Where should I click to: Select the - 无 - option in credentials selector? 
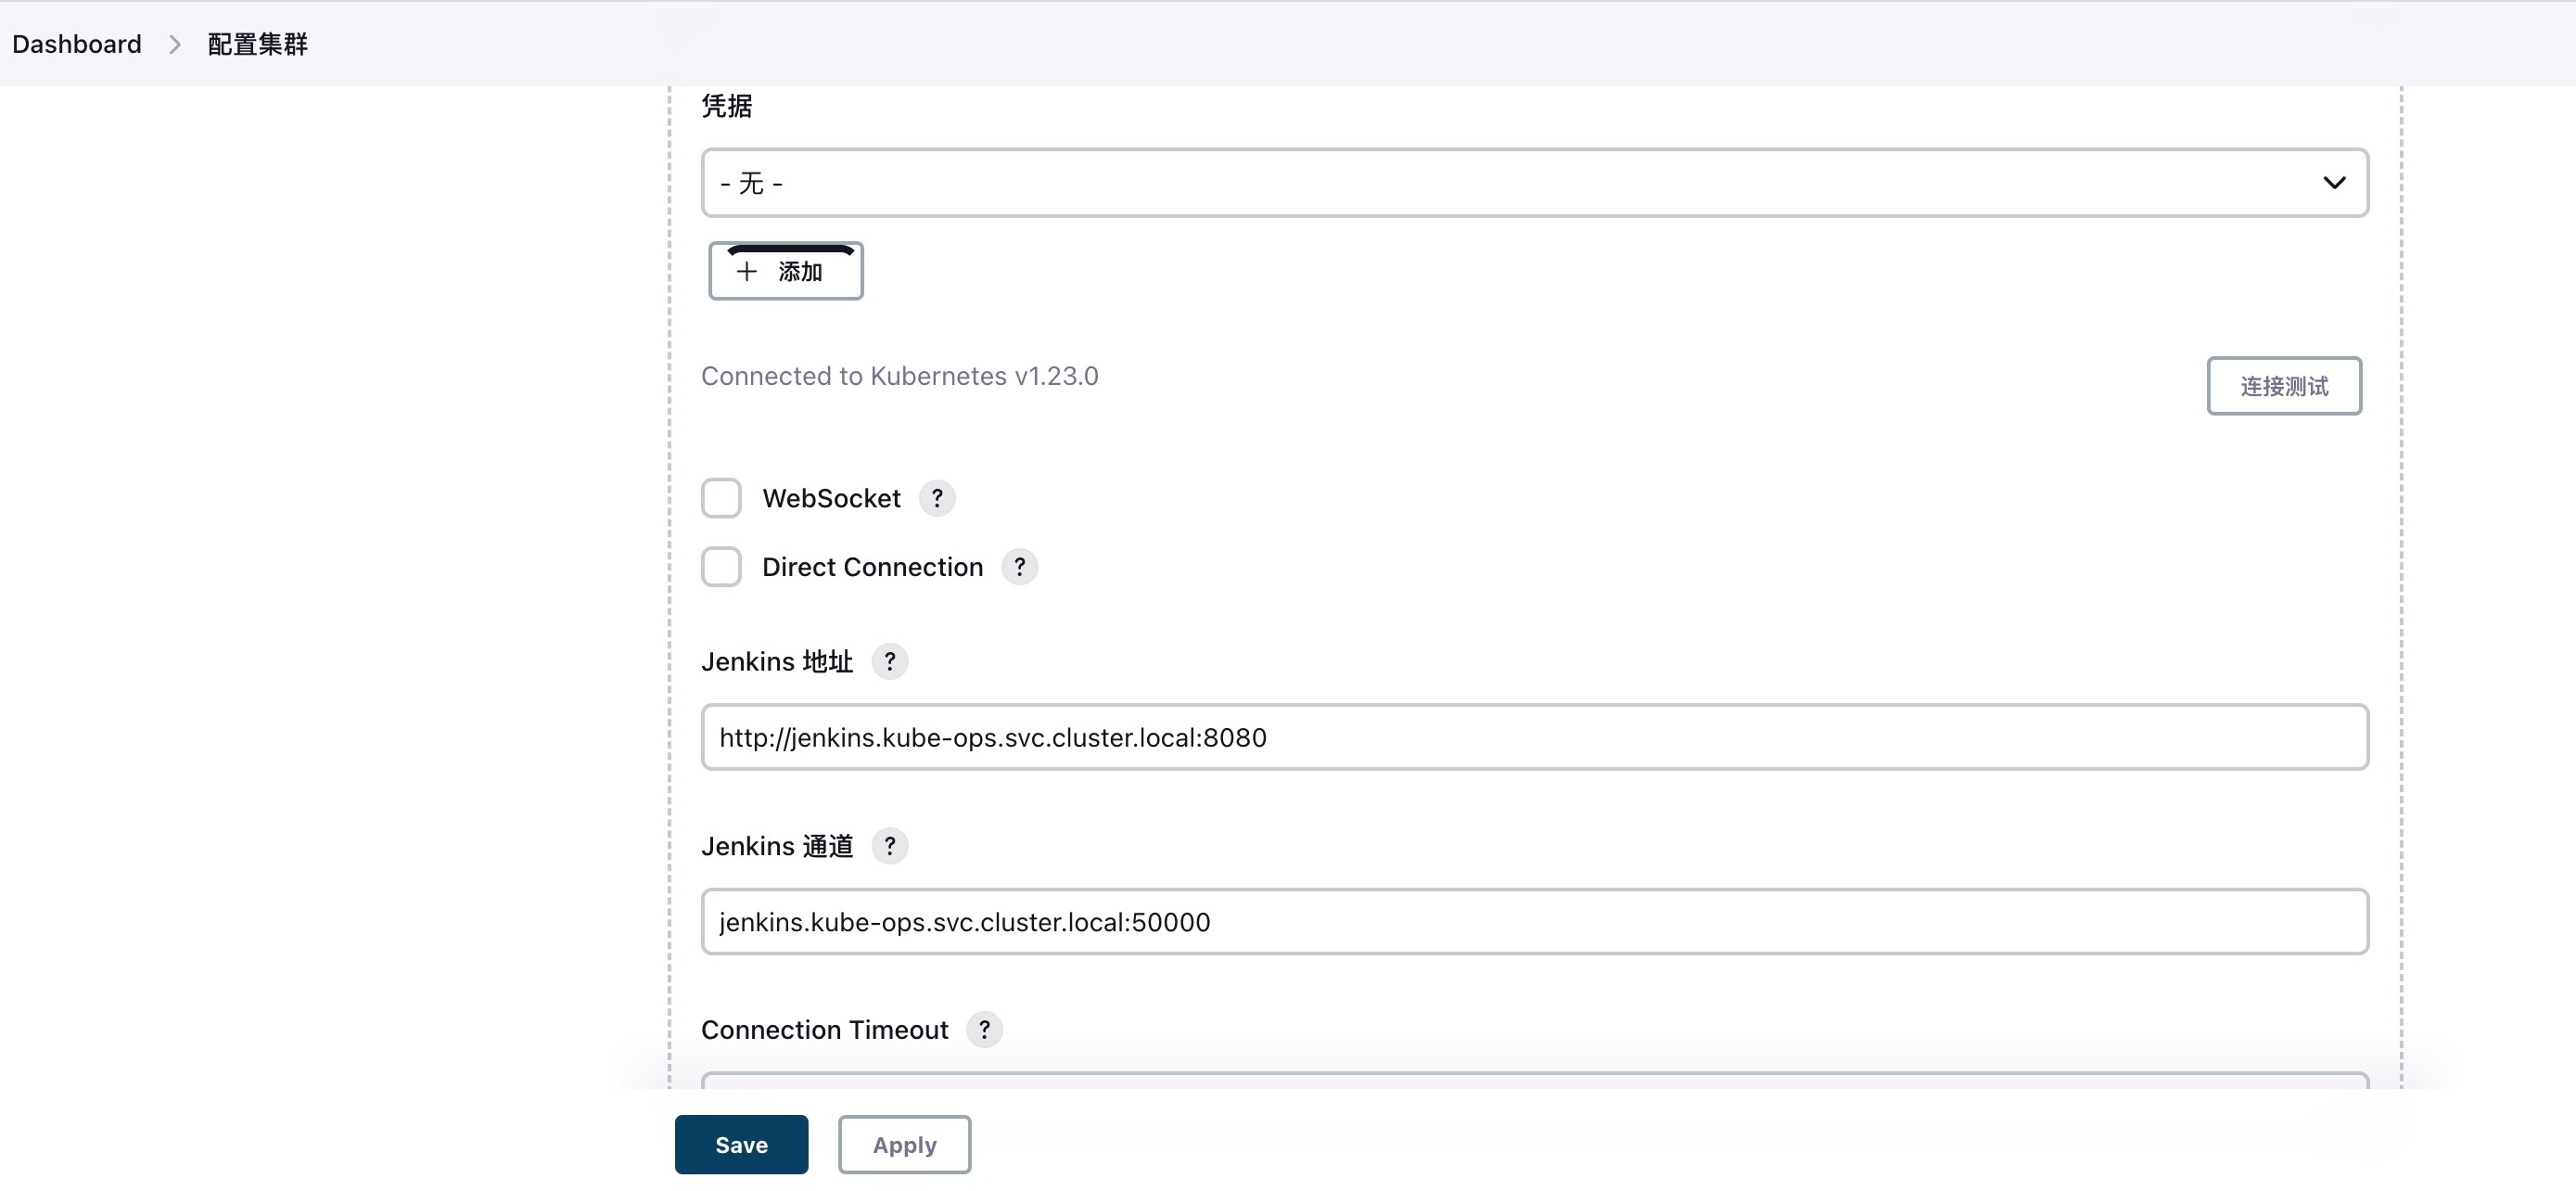(x=751, y=182)
